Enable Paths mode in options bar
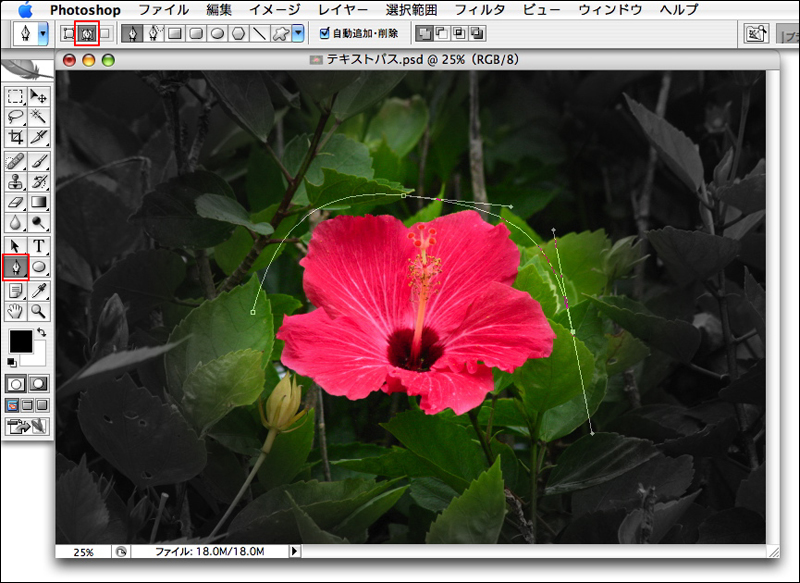800x583 pixels. pos(86,33)
